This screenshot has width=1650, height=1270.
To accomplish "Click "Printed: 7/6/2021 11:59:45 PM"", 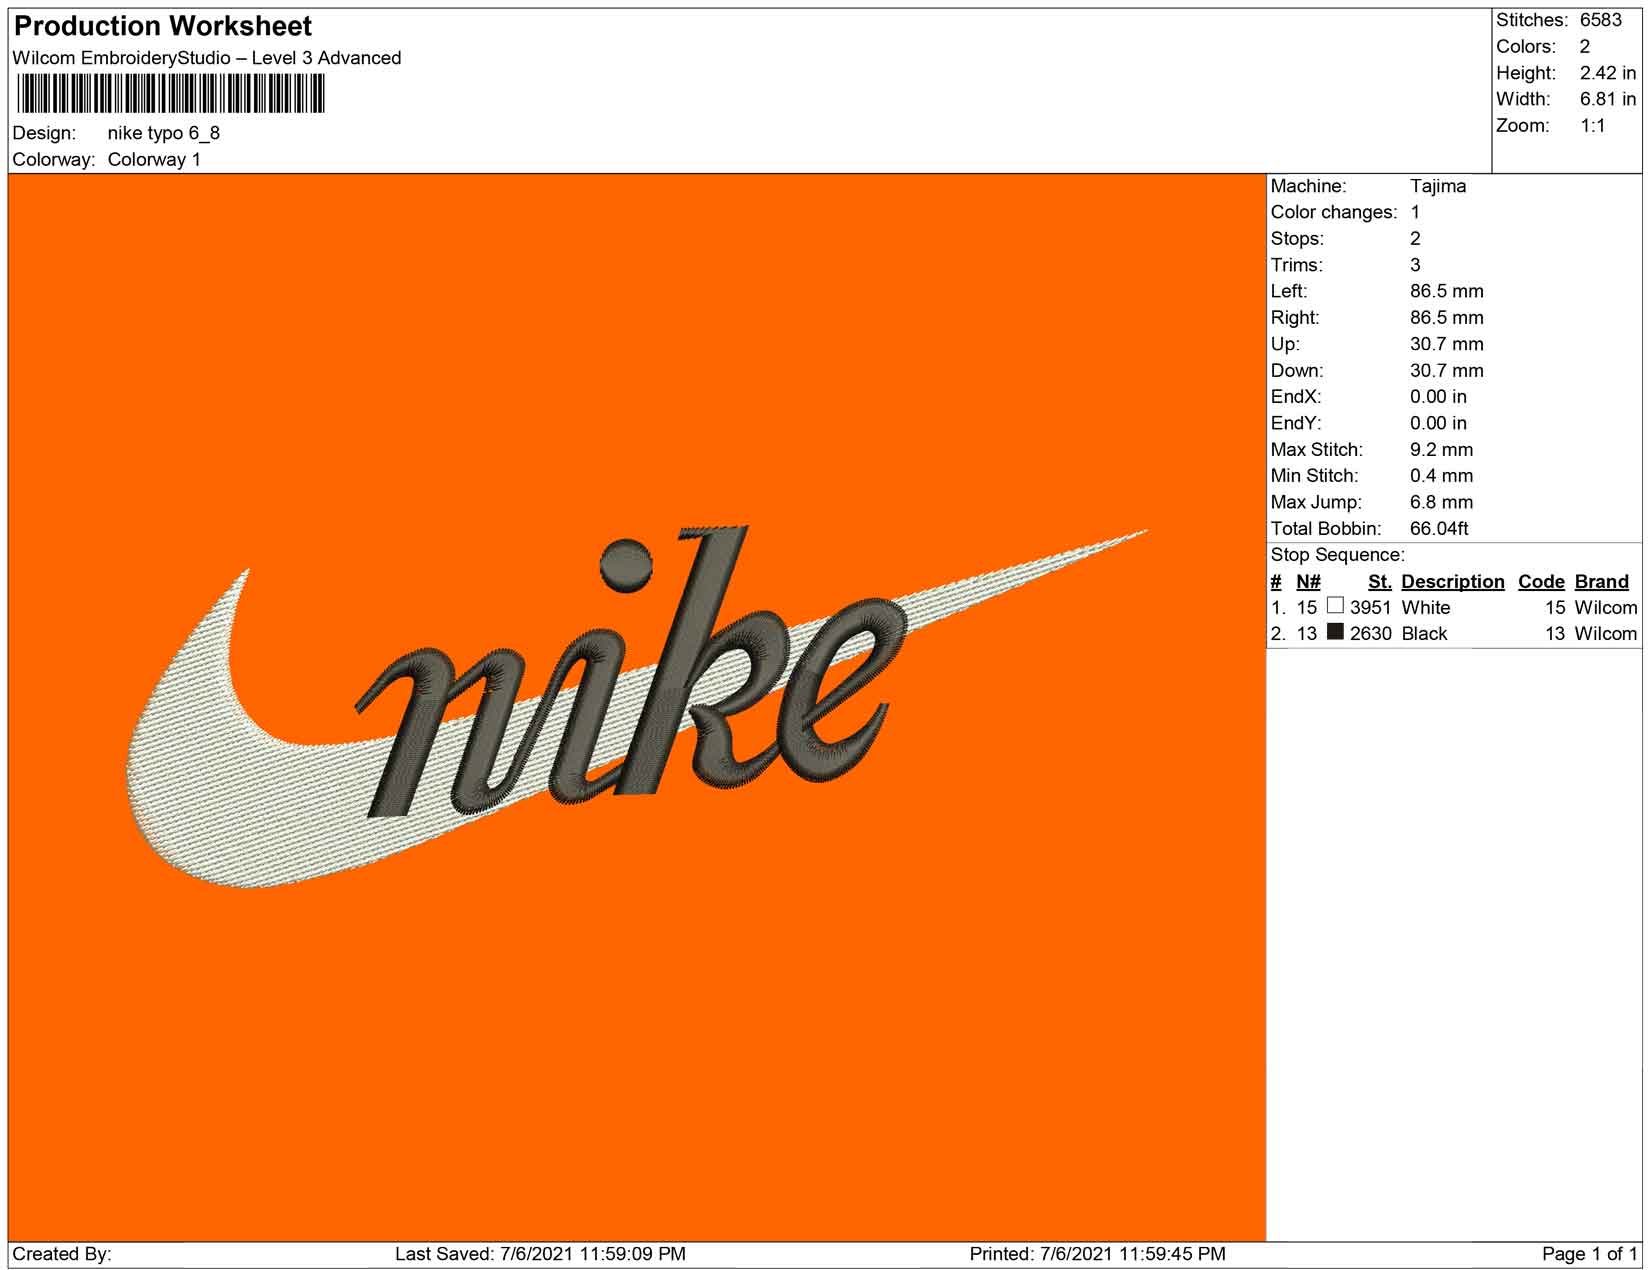I will pos(1097,1254).
